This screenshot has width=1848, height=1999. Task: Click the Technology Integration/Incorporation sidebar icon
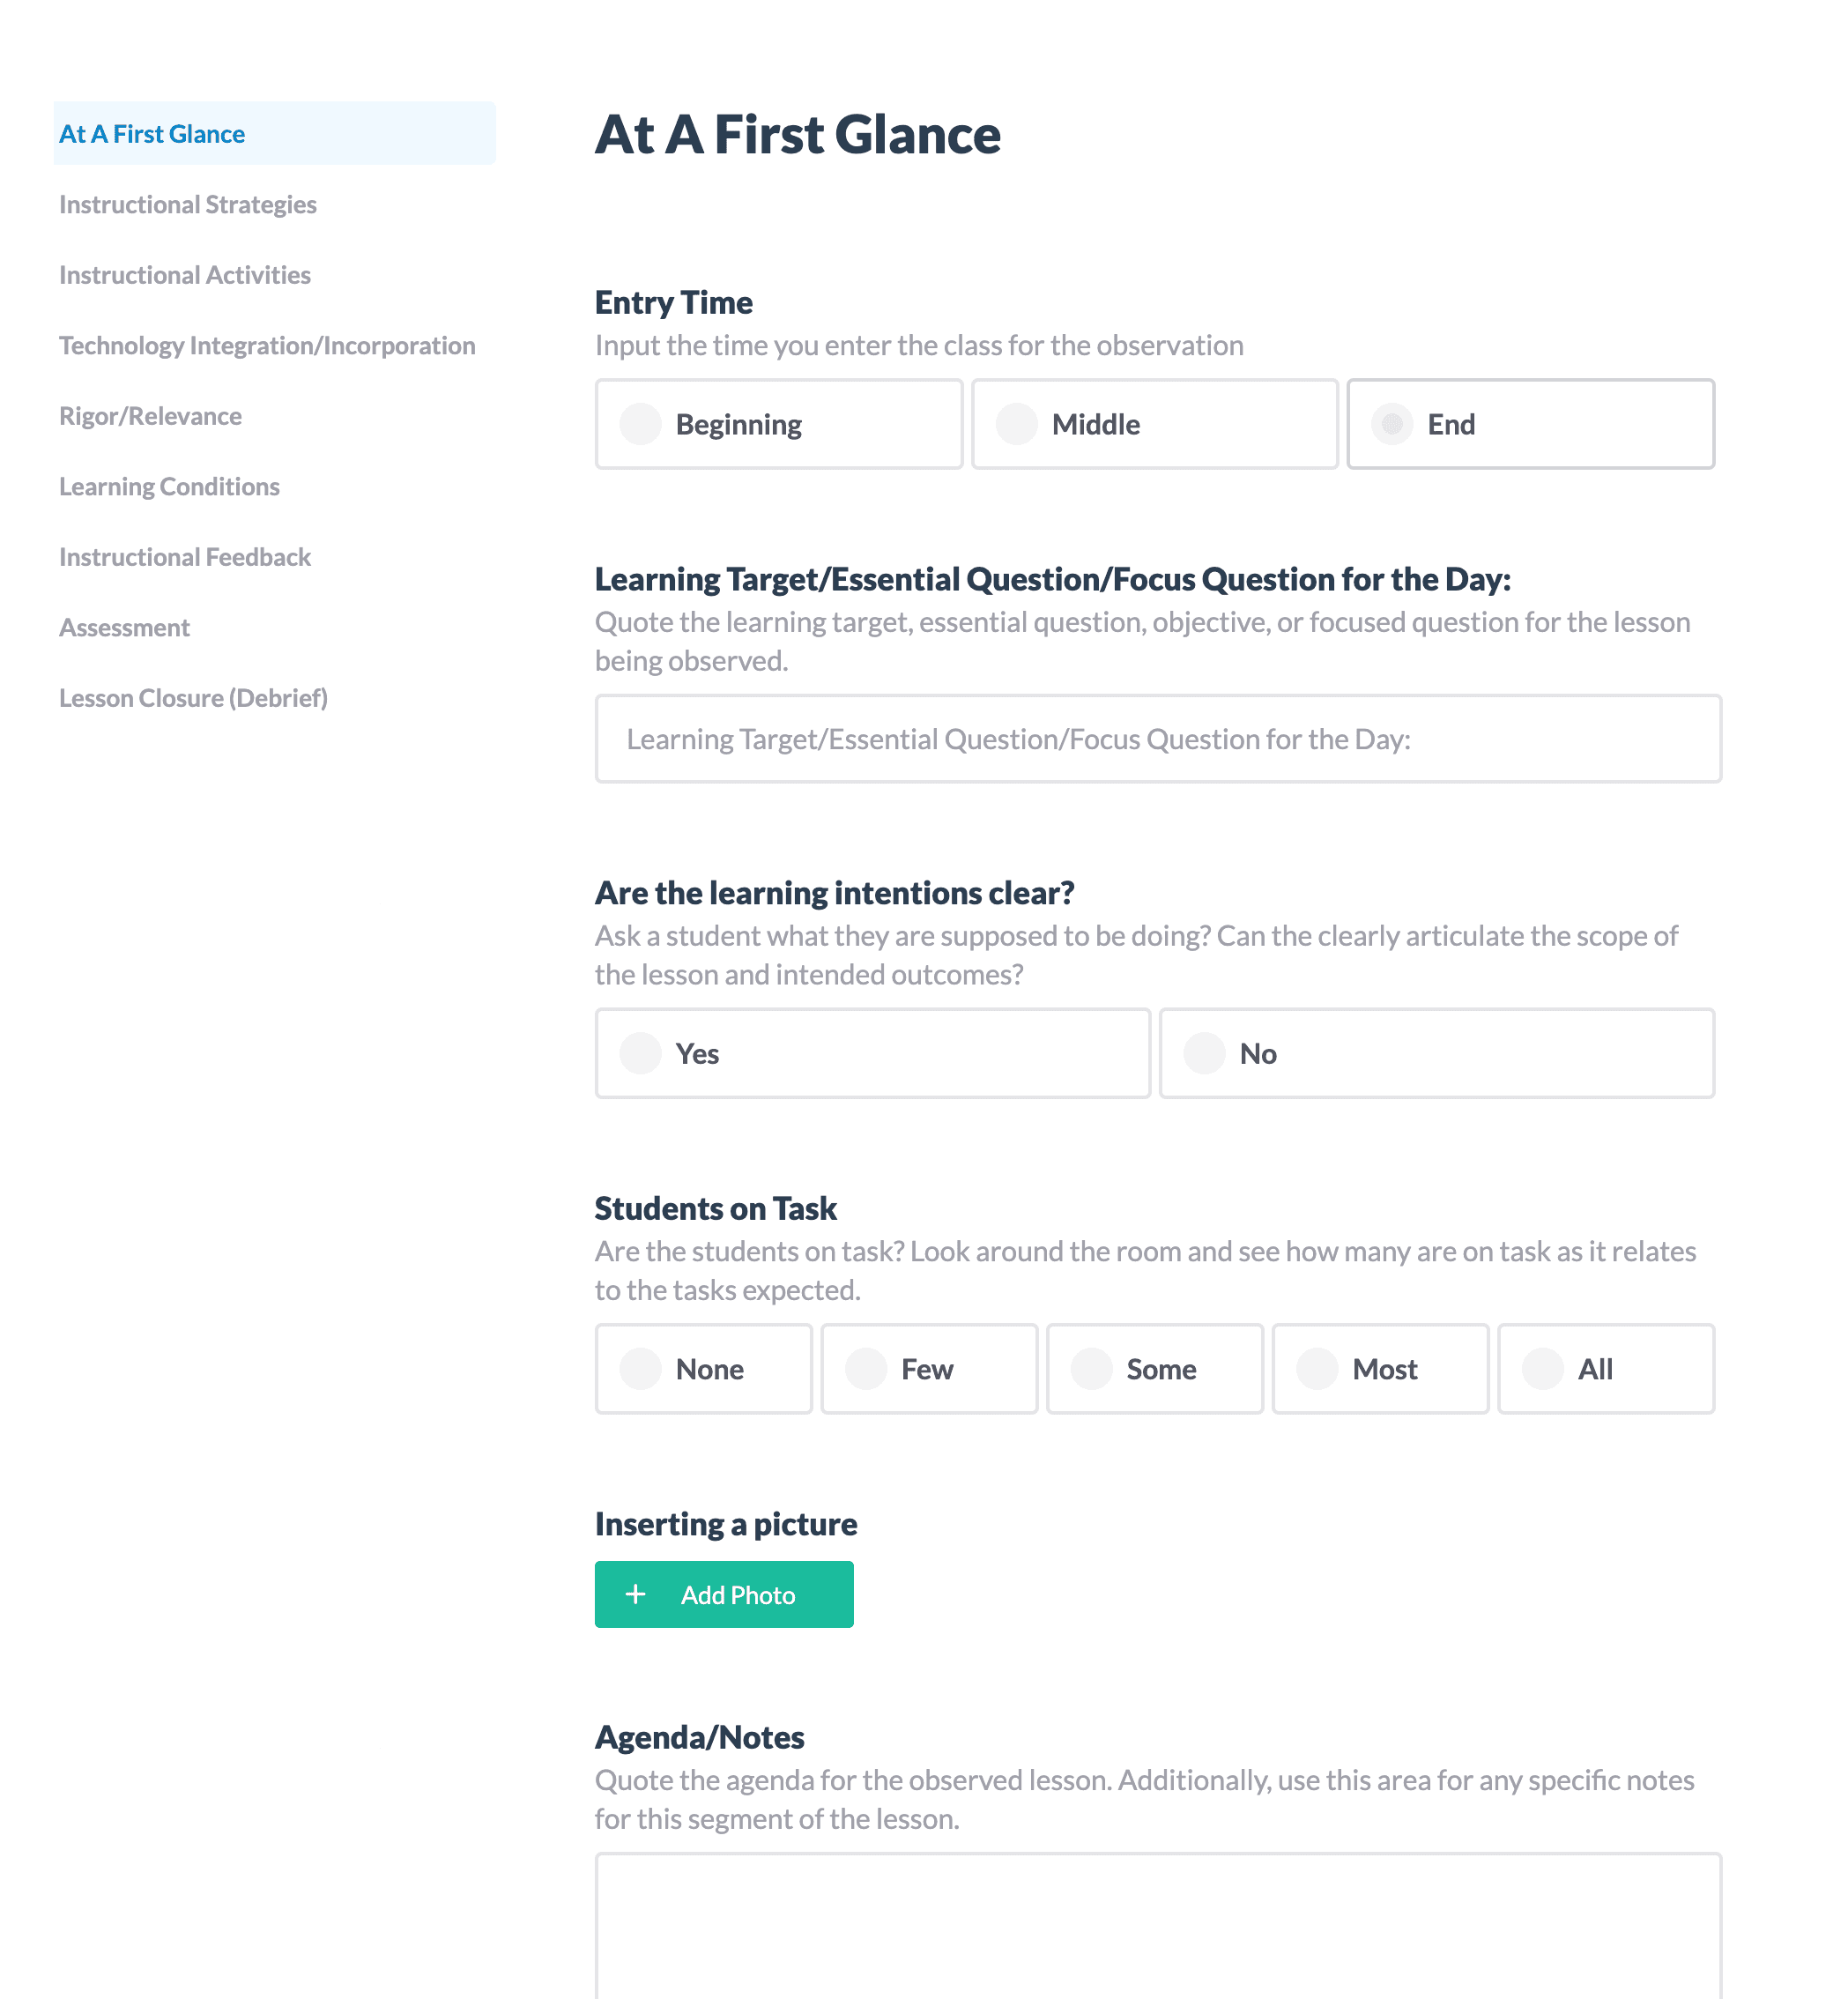click(266, 345)
